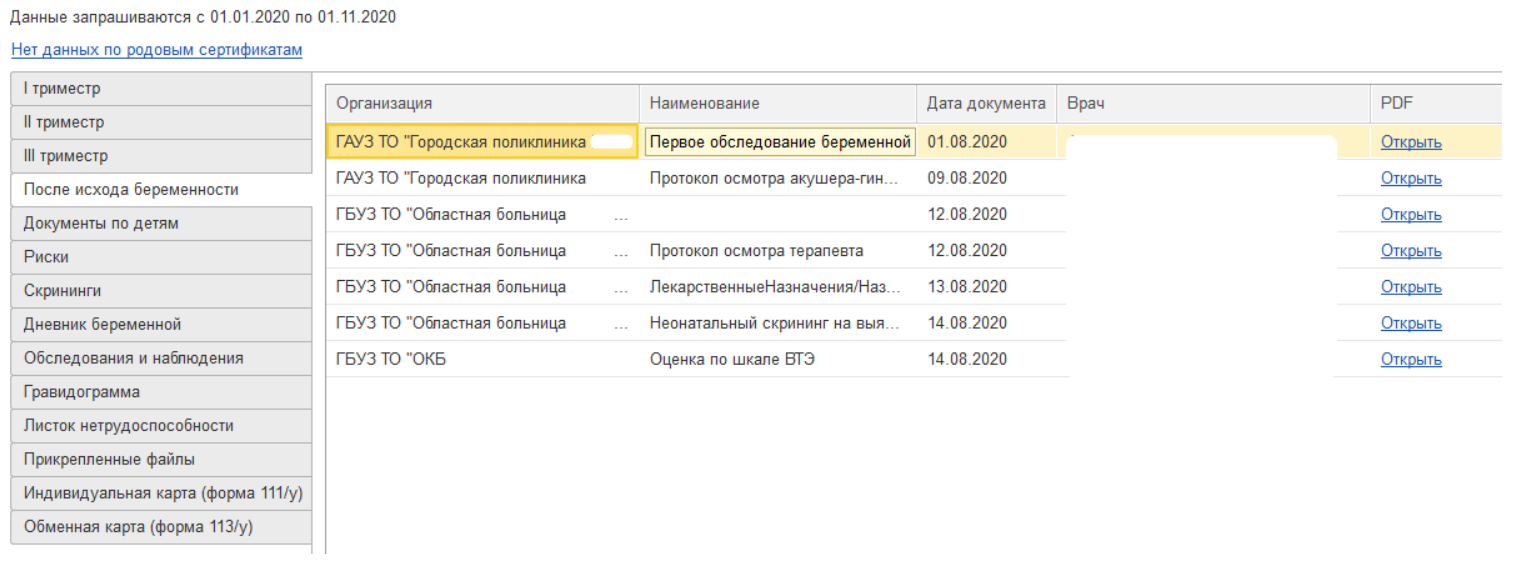This screenshot has width=1525, height=561.
Task: Sort by the Дата документа column header
Action: point(985,103)
